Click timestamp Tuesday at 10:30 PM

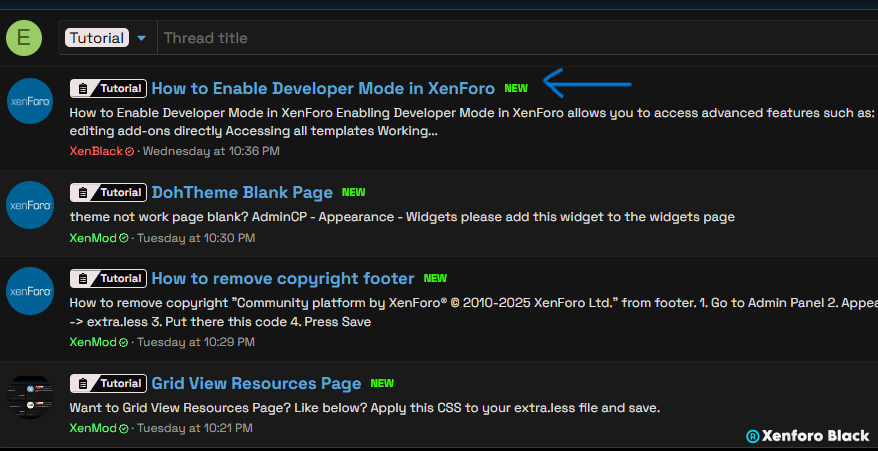[x=196, y=238]
